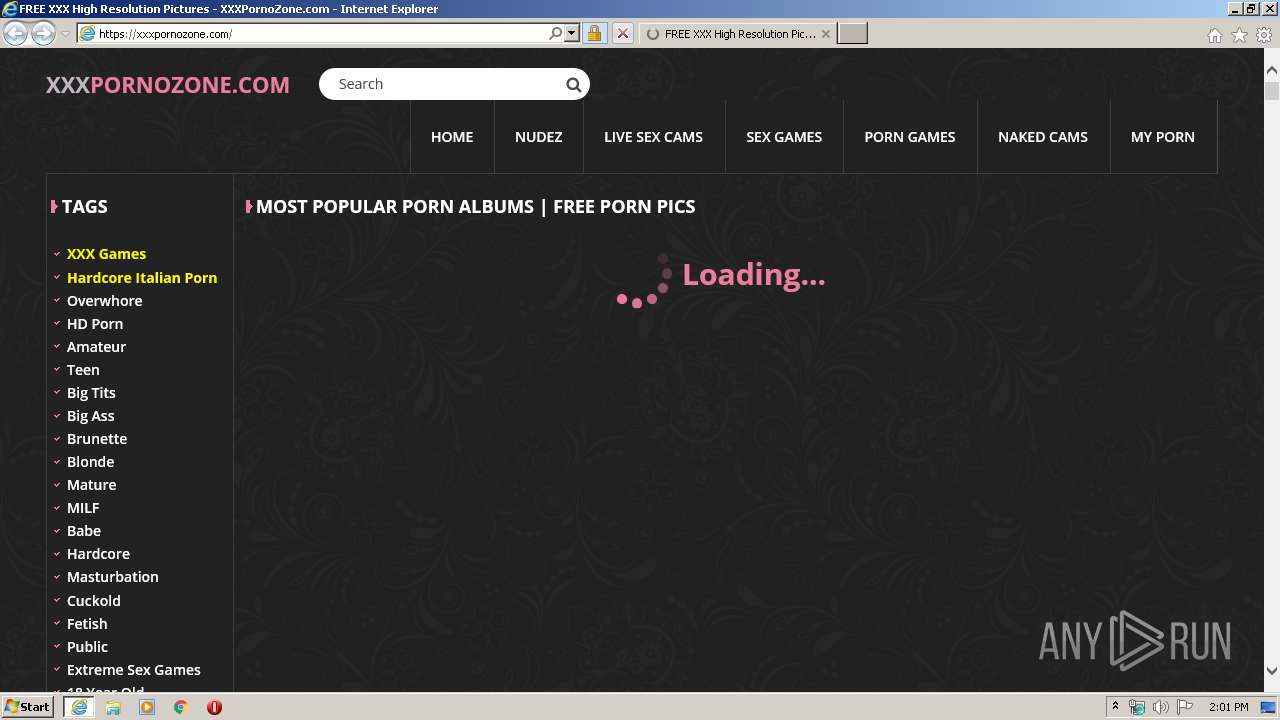Open the third navigation menu item
Viewport: 1280px width, 720px height.
[653, 137]
